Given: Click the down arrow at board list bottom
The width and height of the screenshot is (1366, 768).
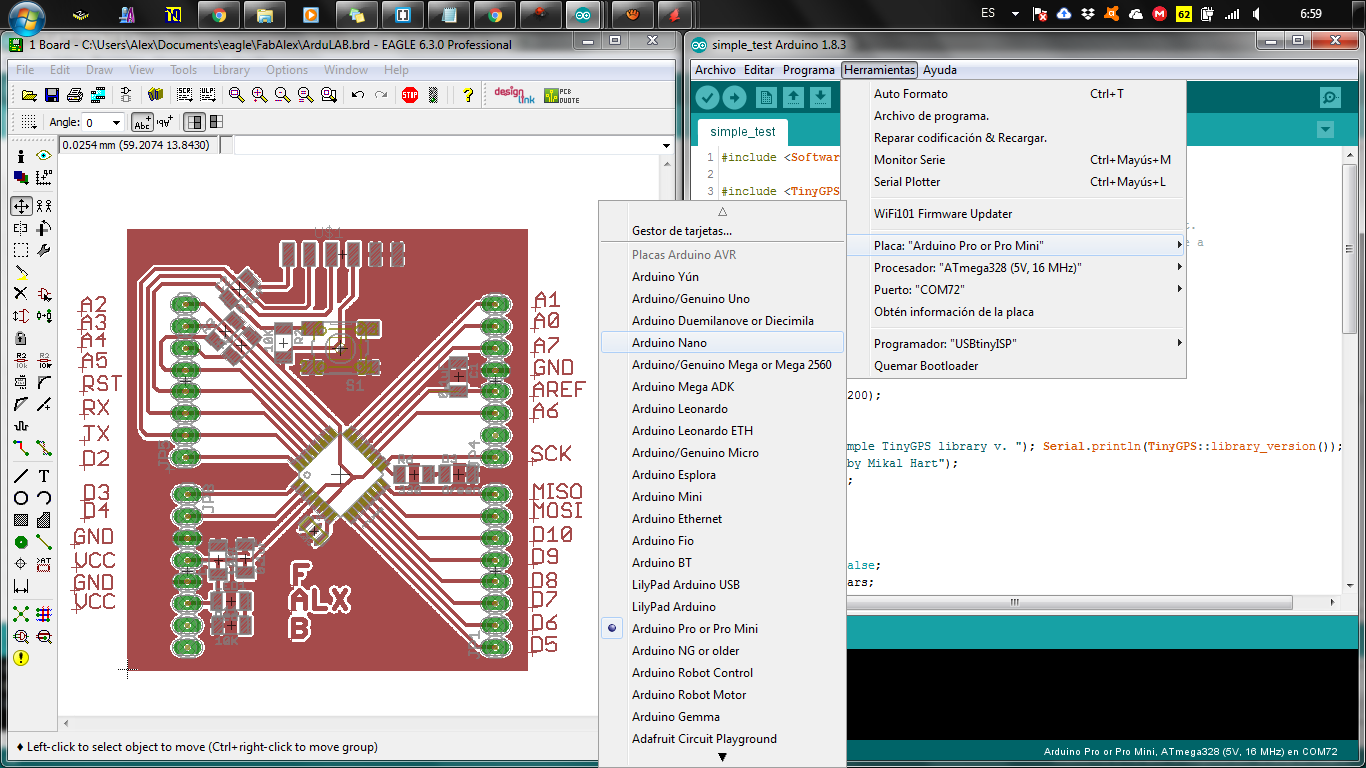Looking at the screenshot, I should 722,757.
